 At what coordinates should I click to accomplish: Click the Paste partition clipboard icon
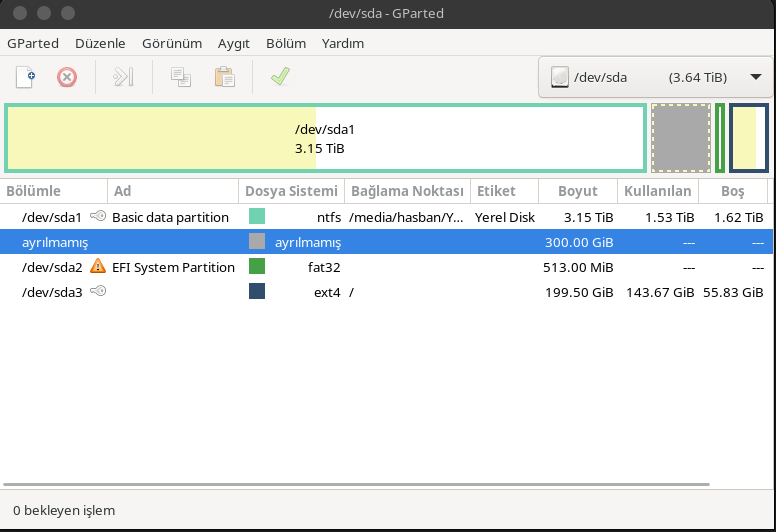click(x=224, y=77)
